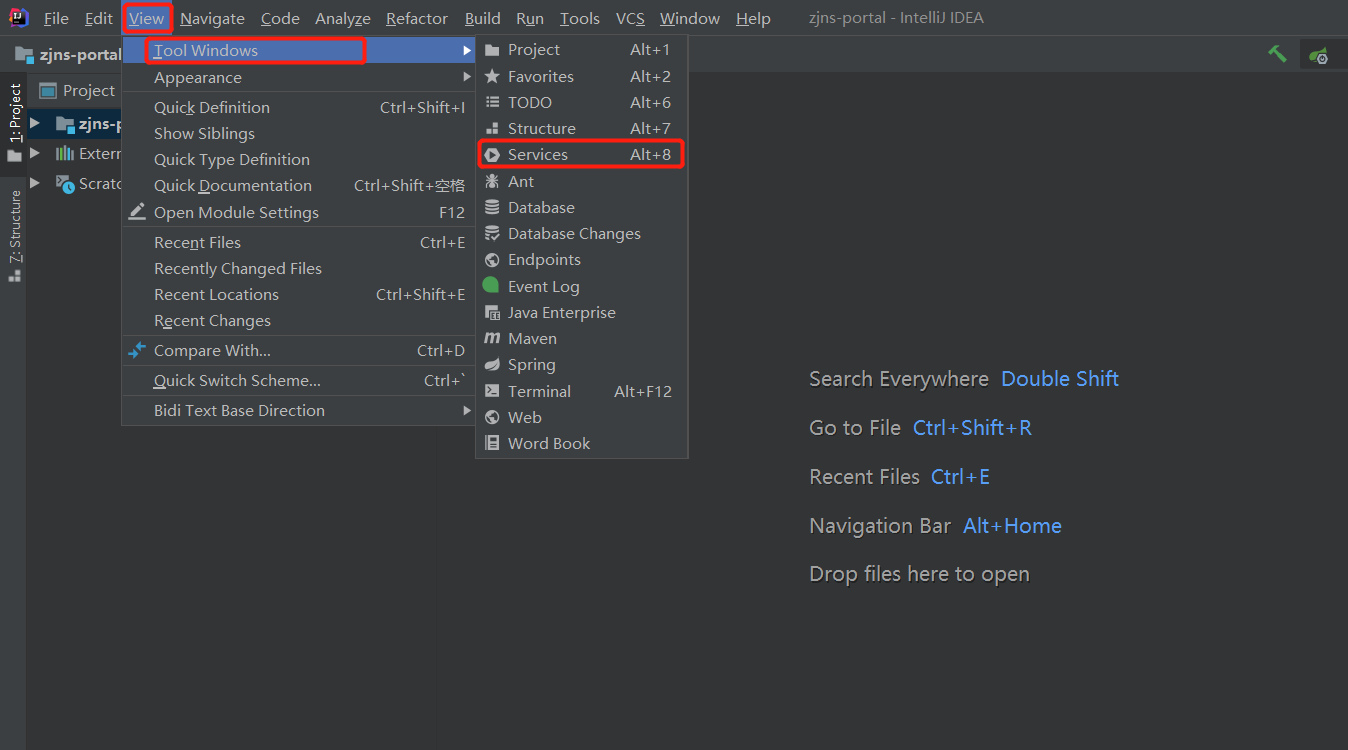Open the Ant tool window

581,181
